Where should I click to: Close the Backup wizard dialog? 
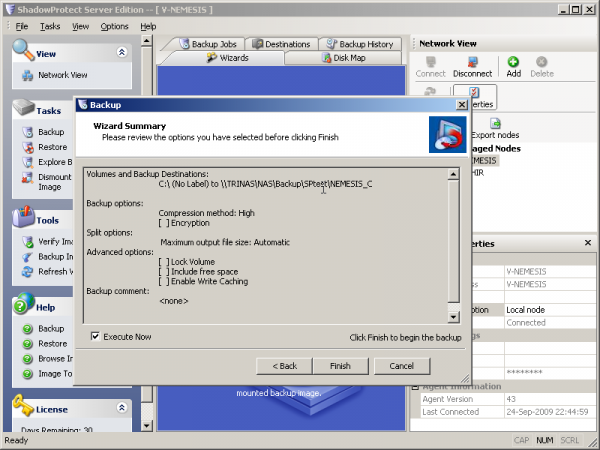(x=462, y=104)
